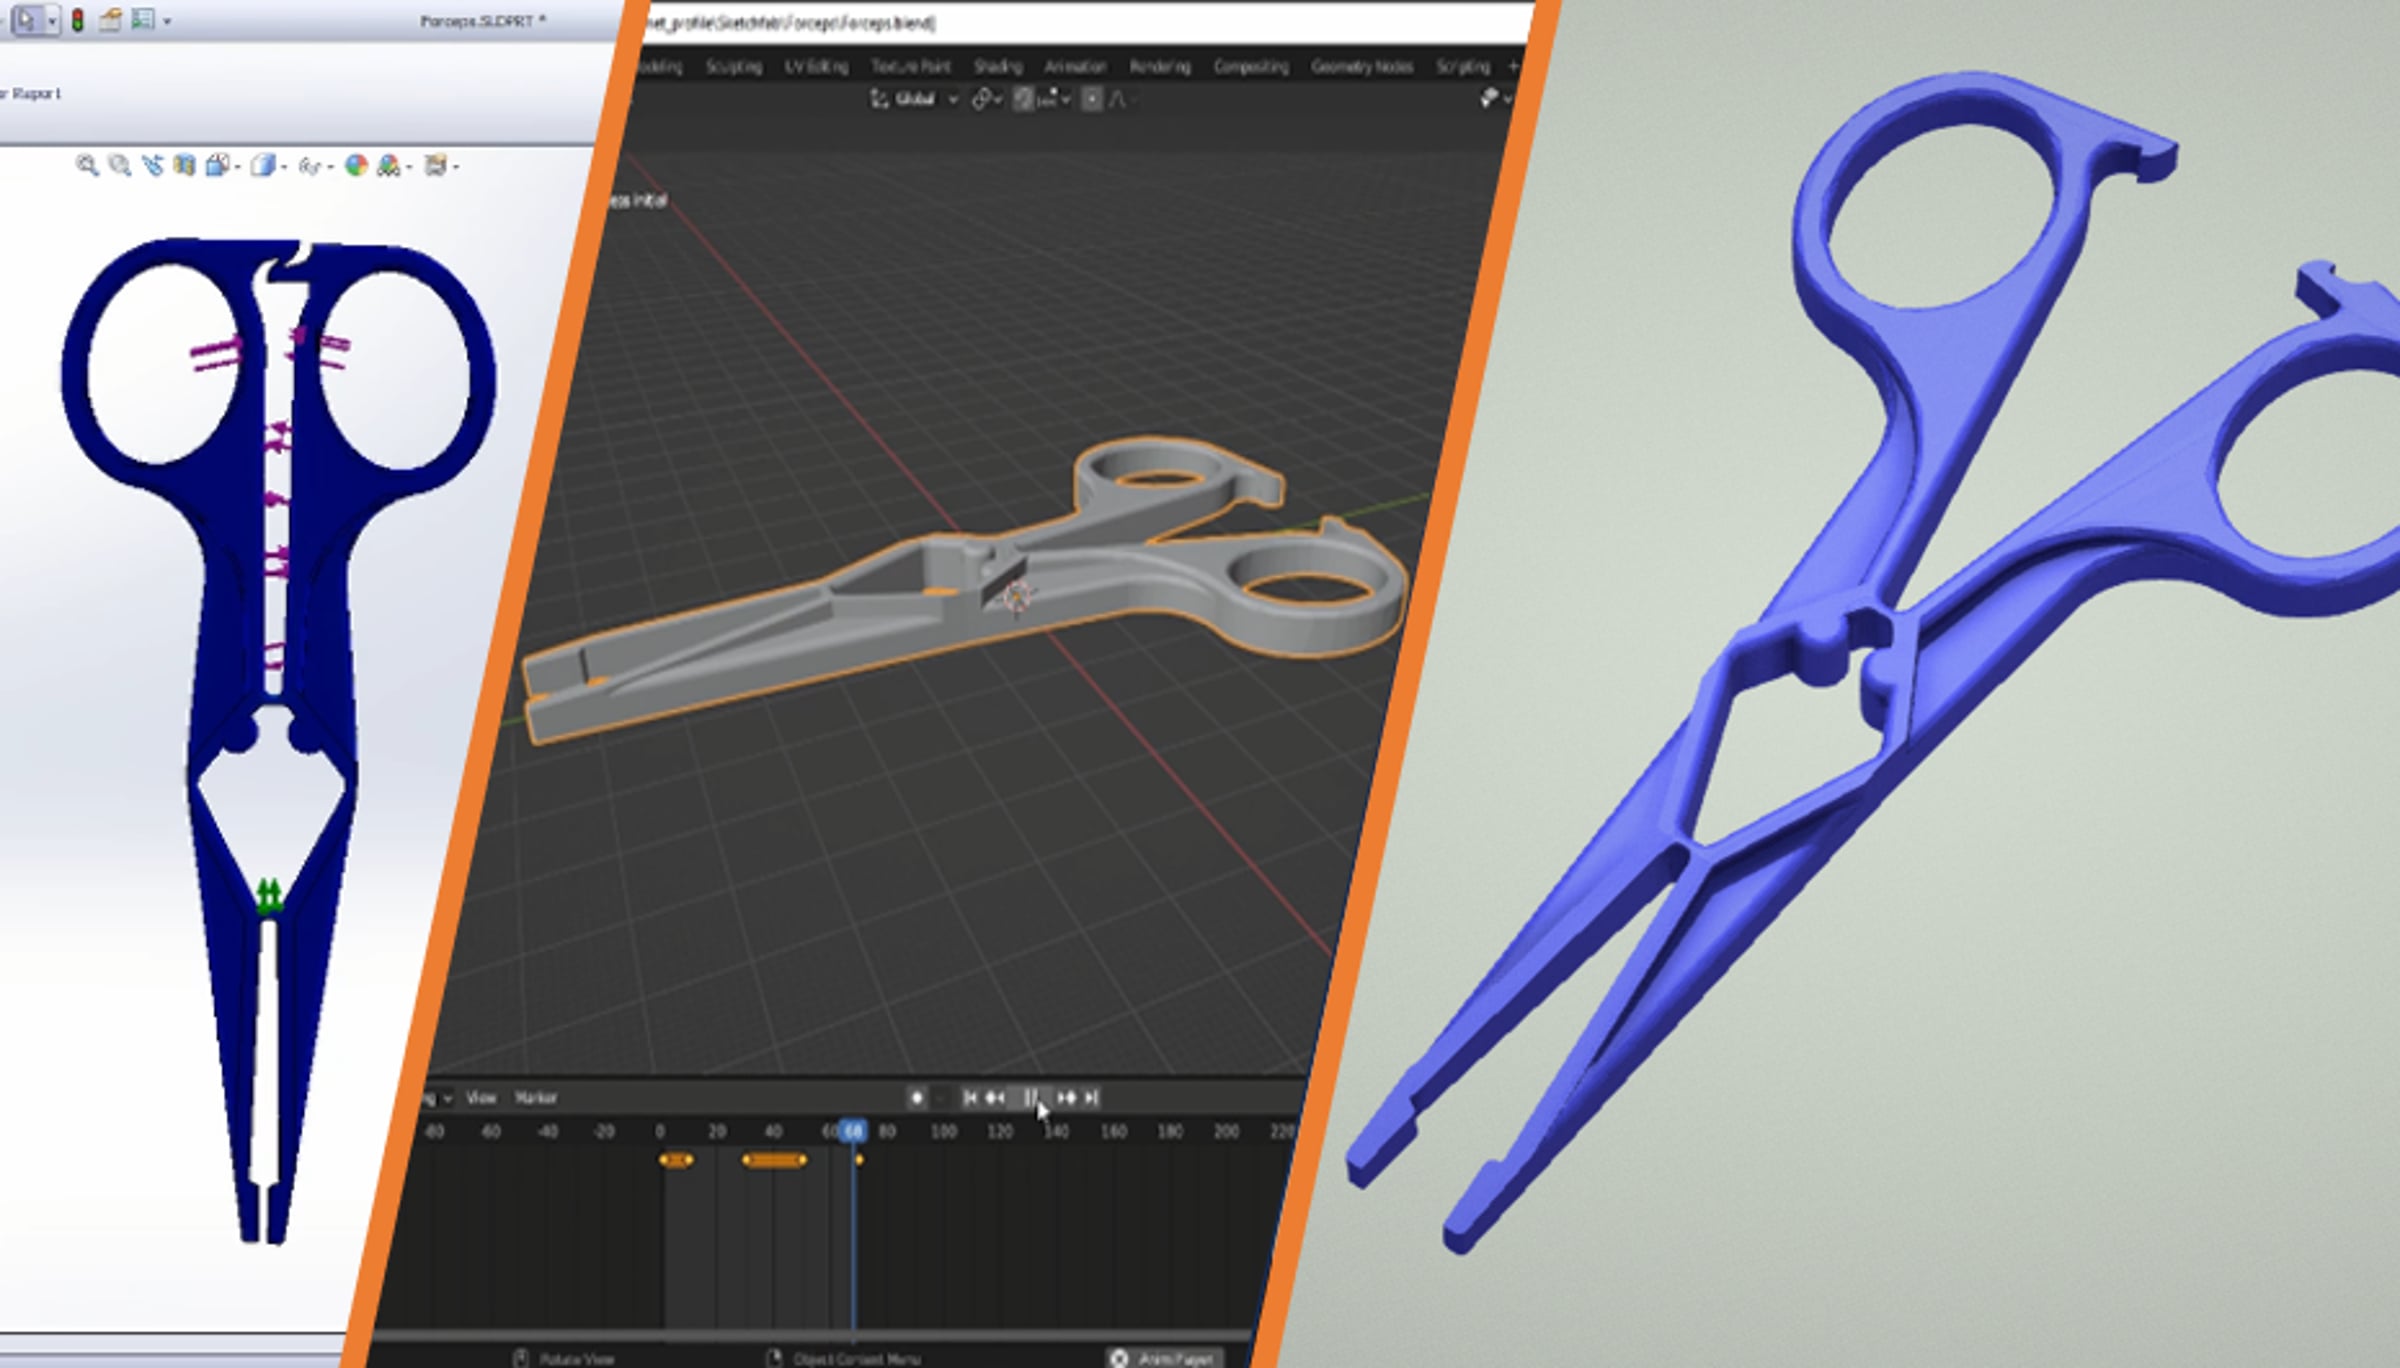Click the SolidWorks Options list icon
The width and height of the screenshot is (2400, 1368).
point(142,20)
